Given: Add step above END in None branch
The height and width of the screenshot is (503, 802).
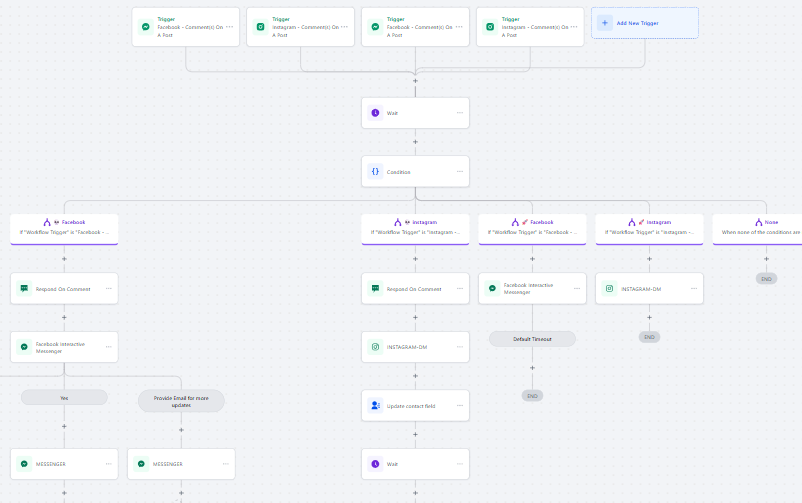Looking at the screenshot, I should click(x=766, y=259).
